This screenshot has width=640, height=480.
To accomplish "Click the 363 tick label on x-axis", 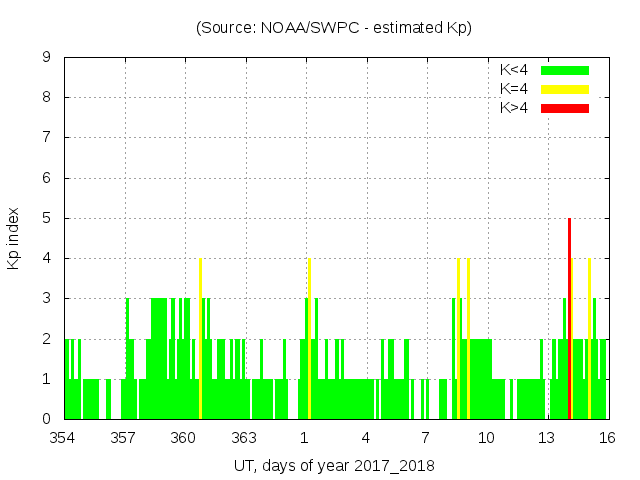I will tap(244, 438).
